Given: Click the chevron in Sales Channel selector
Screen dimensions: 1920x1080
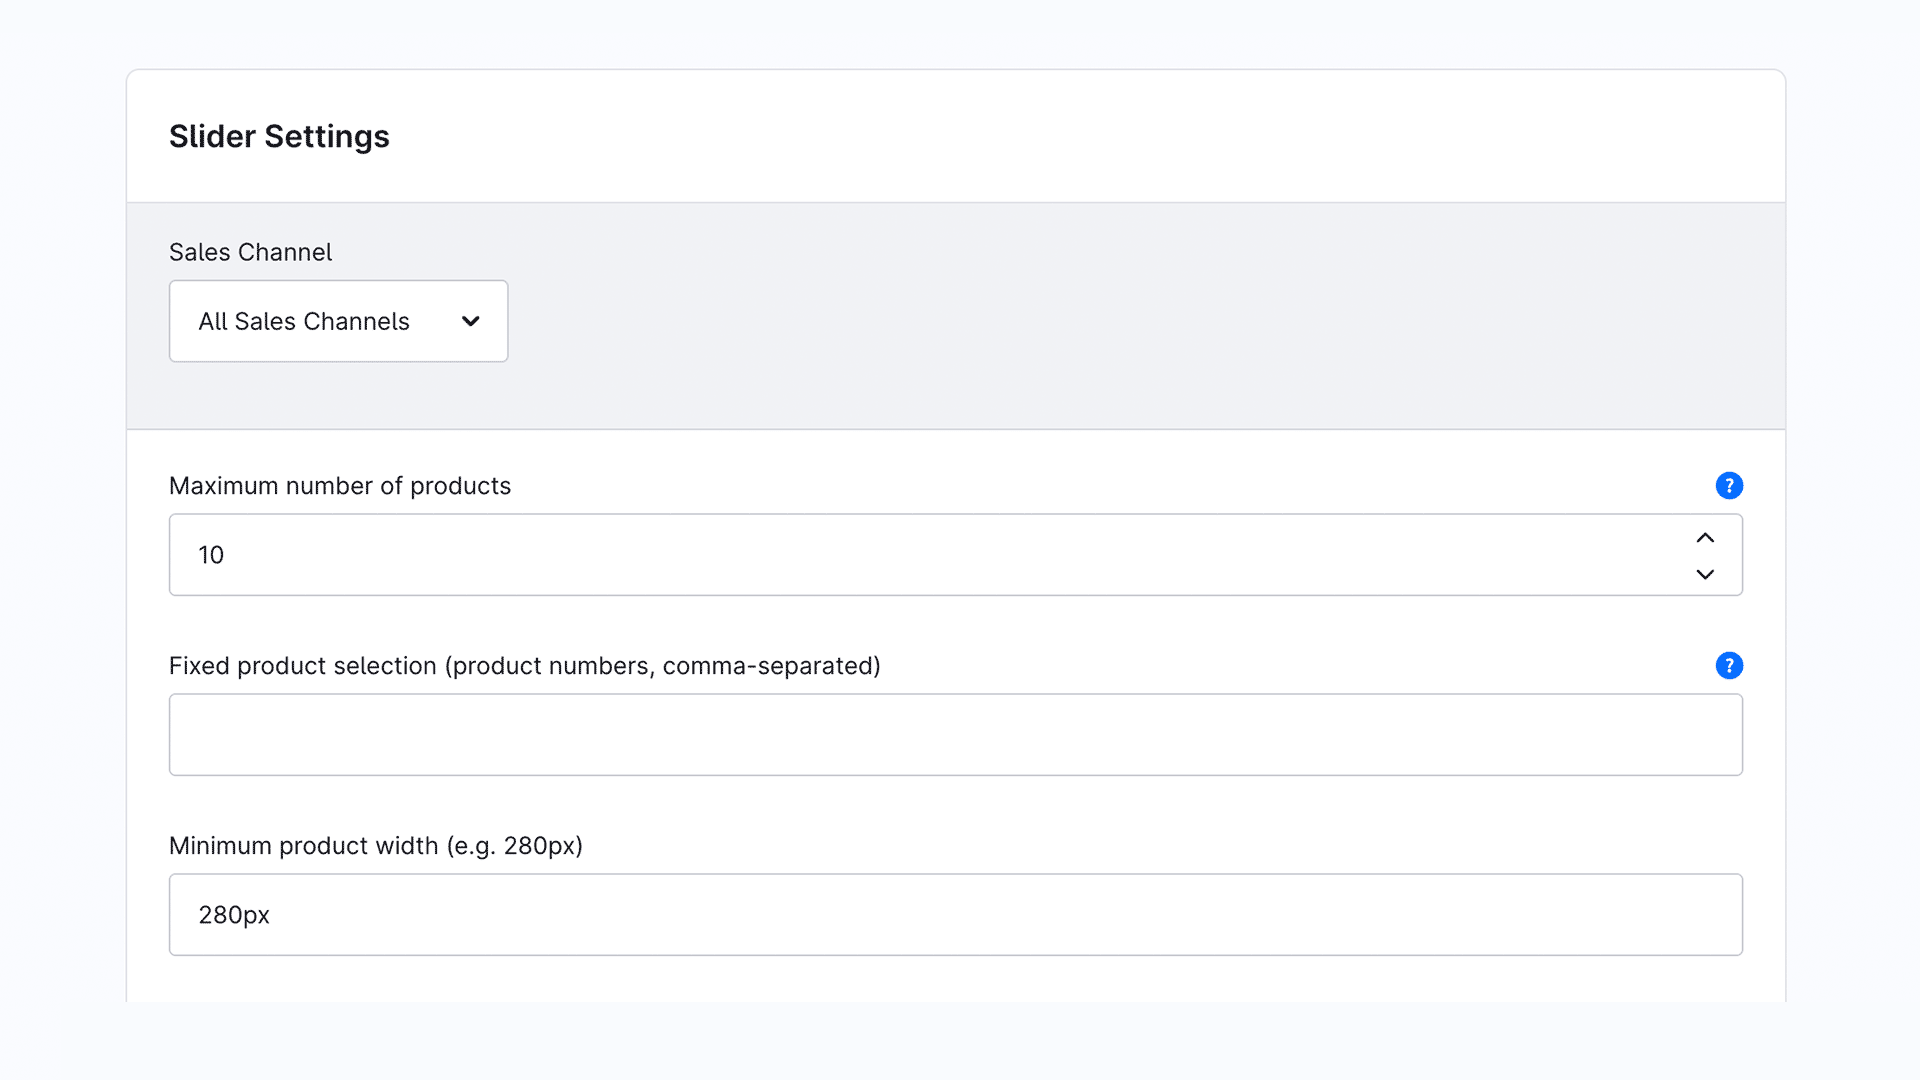Looking at the screenshot, I should click(470, 321).
